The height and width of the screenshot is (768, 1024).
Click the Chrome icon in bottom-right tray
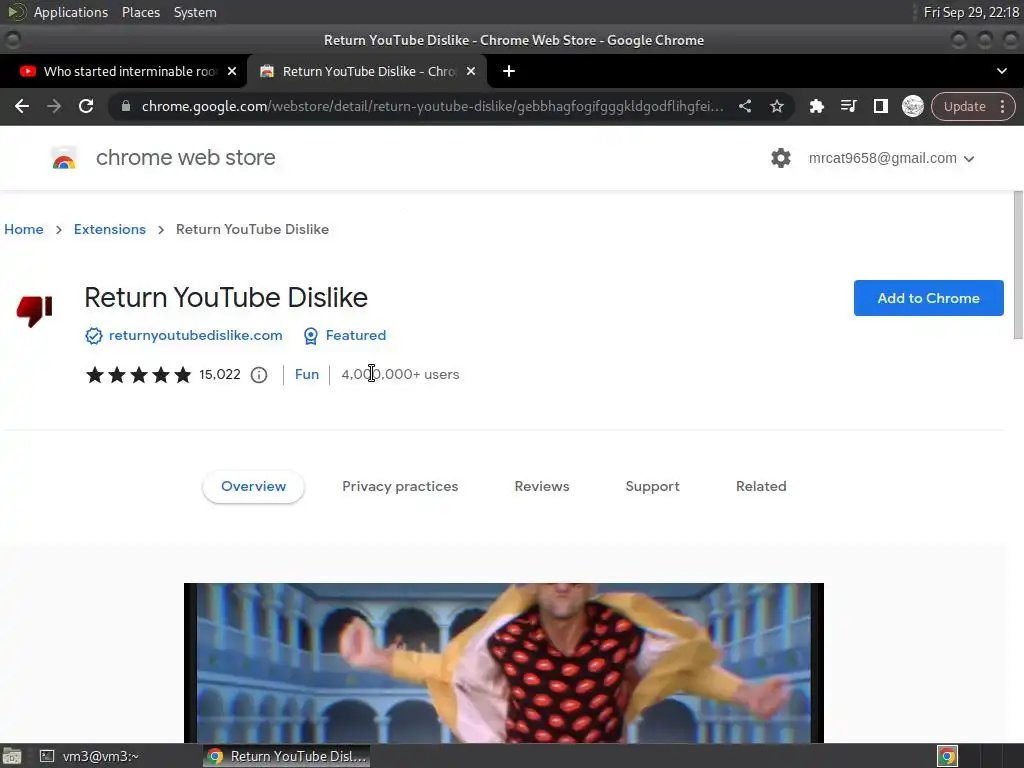coord(947,756)
